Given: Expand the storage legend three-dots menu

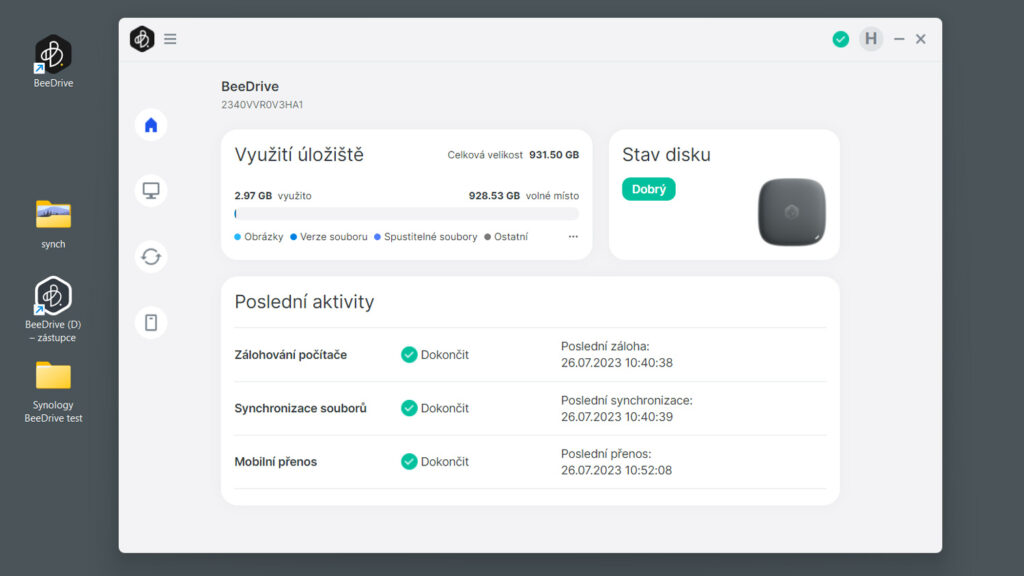Looking at the screenshot, I should click(x=573, y=237).
